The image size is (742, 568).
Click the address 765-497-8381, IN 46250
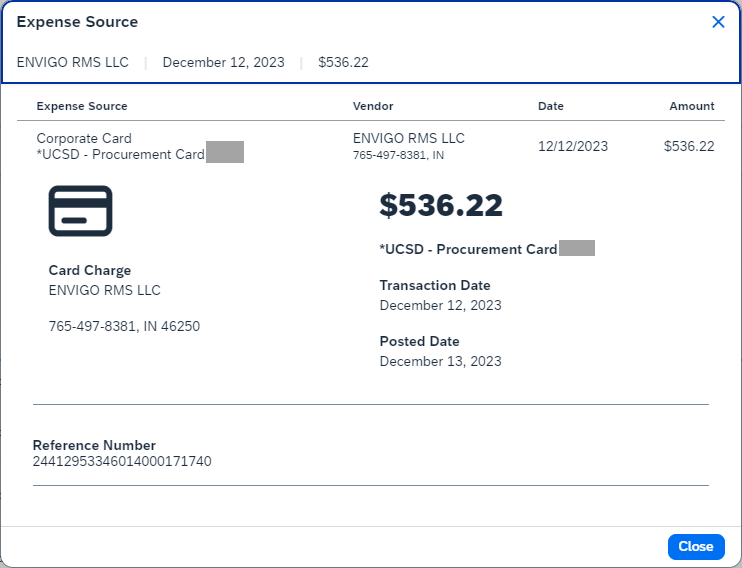click(x=125, y=326)
